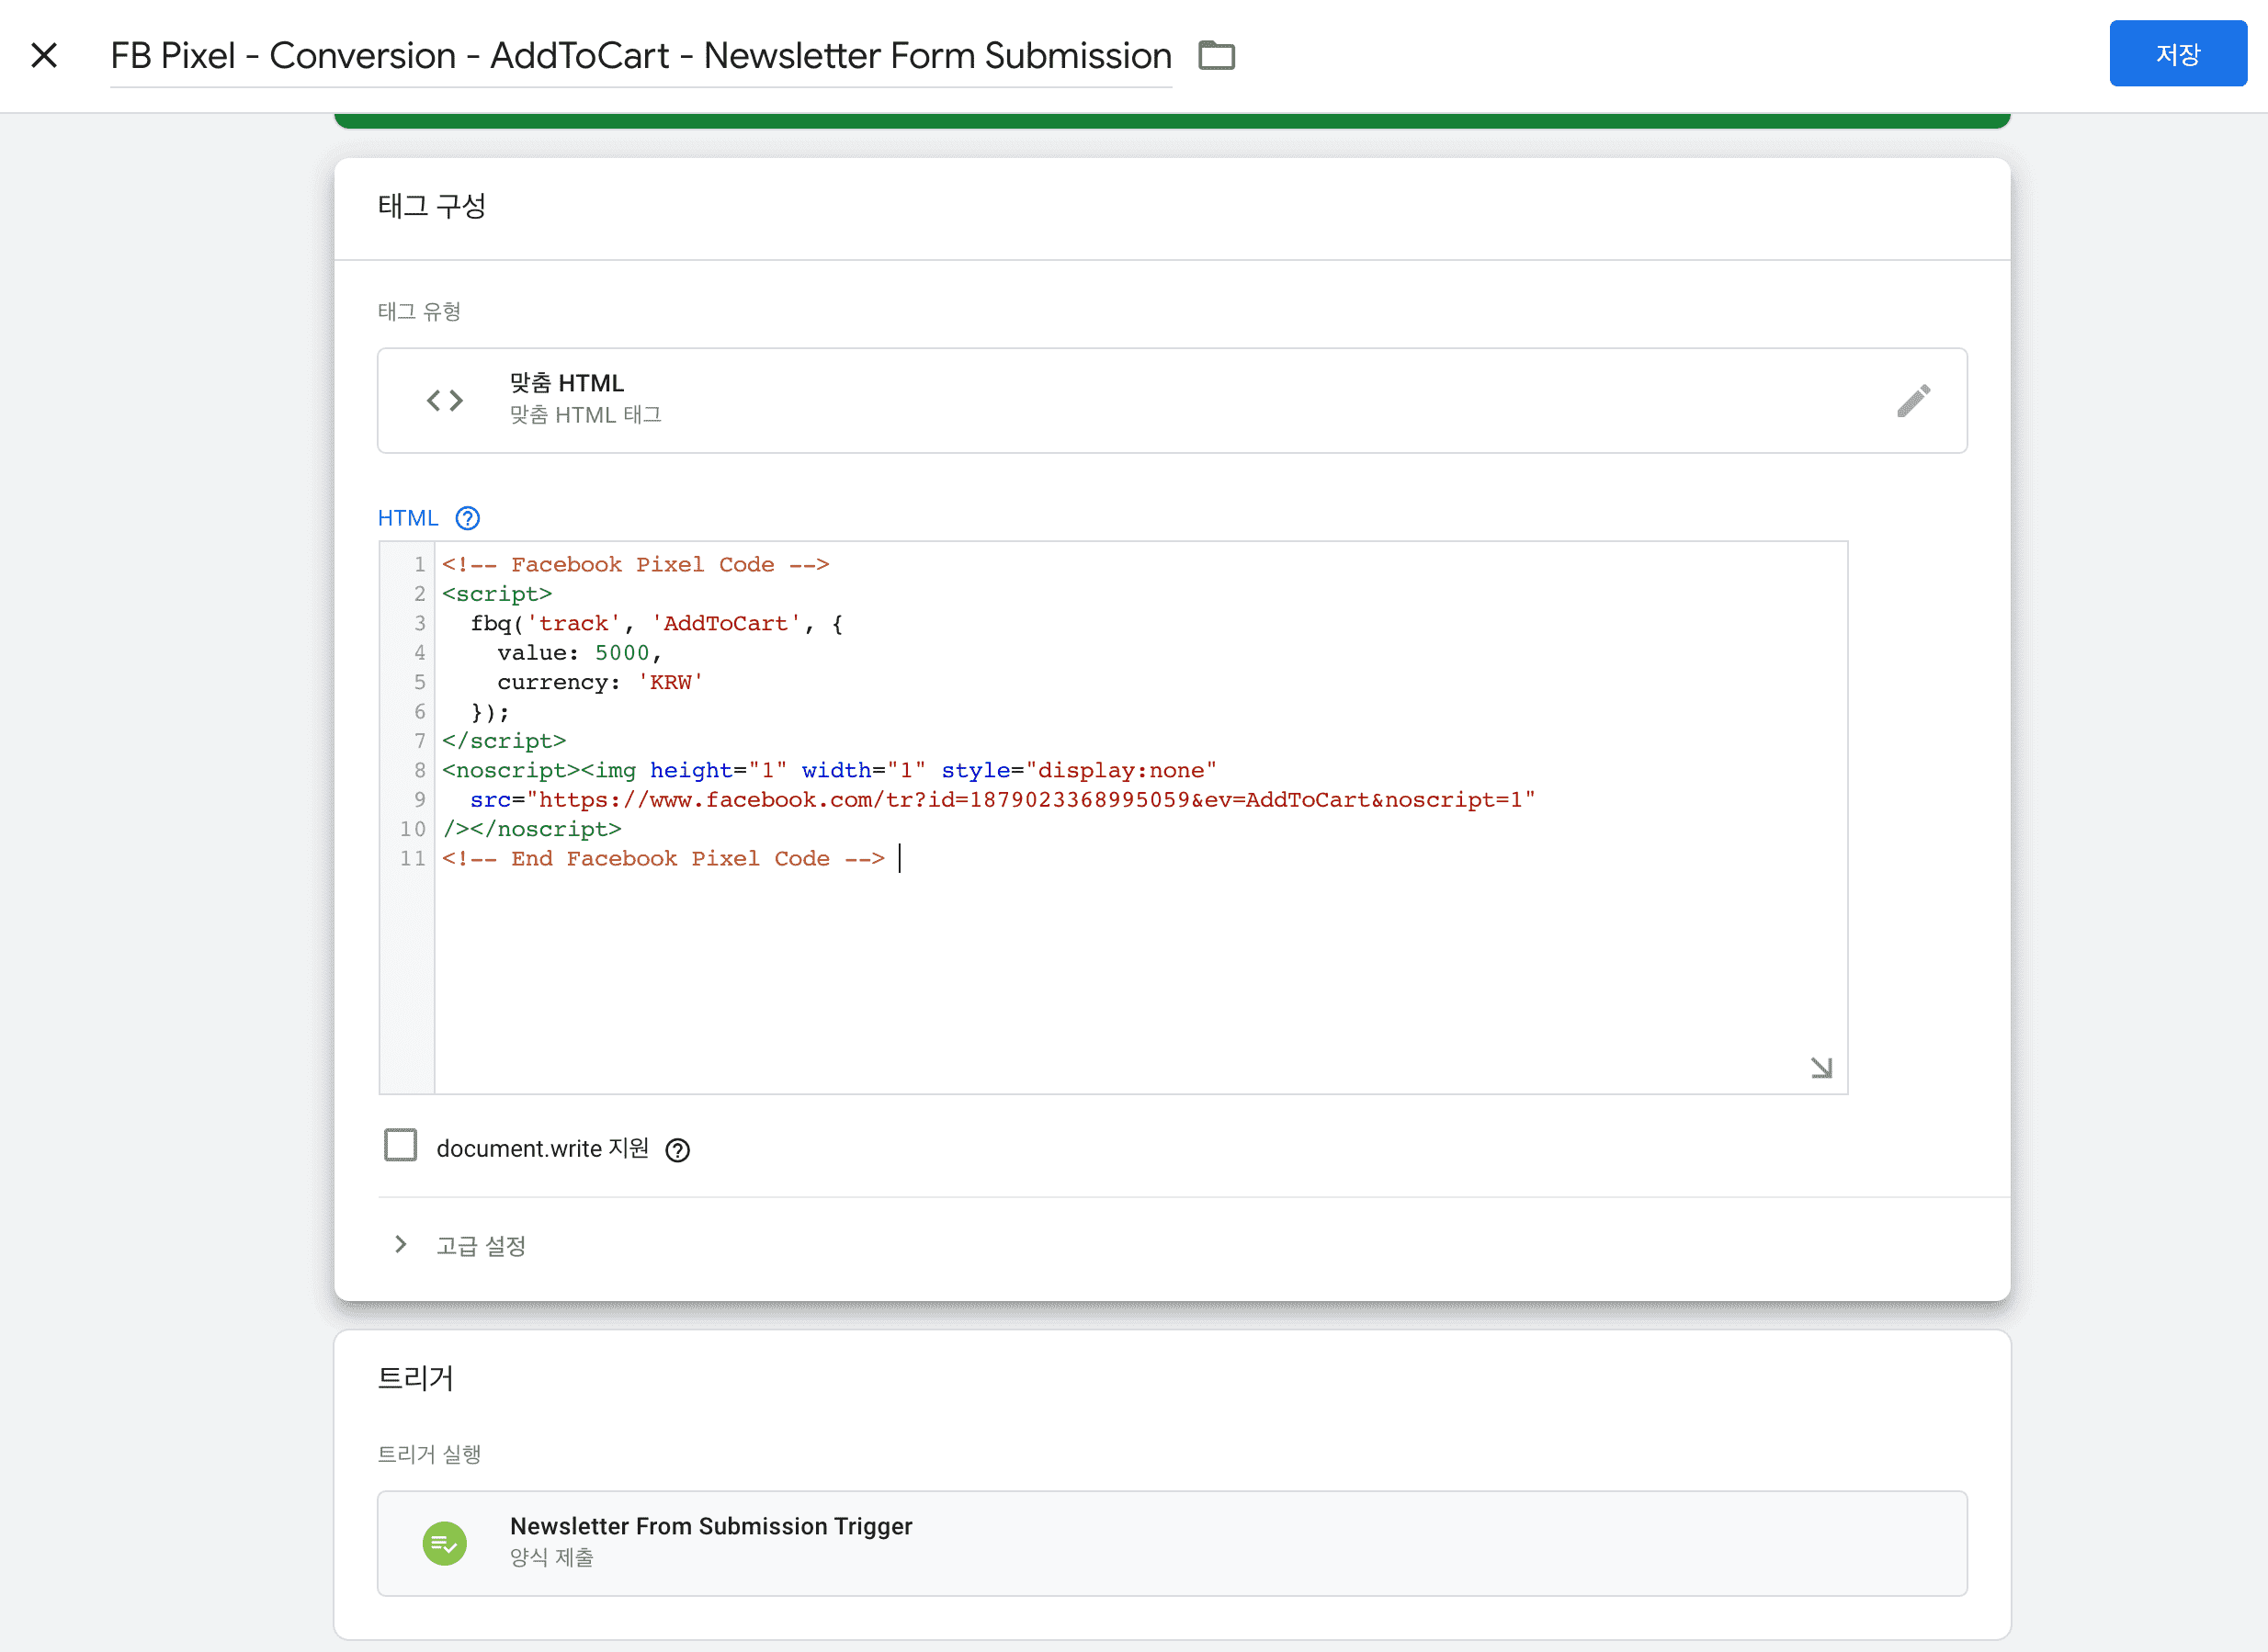The height and width of the screenshot is (1652, 2268).
Task: Open the HTML help question mark icon
Action: (x=467, y=518)
